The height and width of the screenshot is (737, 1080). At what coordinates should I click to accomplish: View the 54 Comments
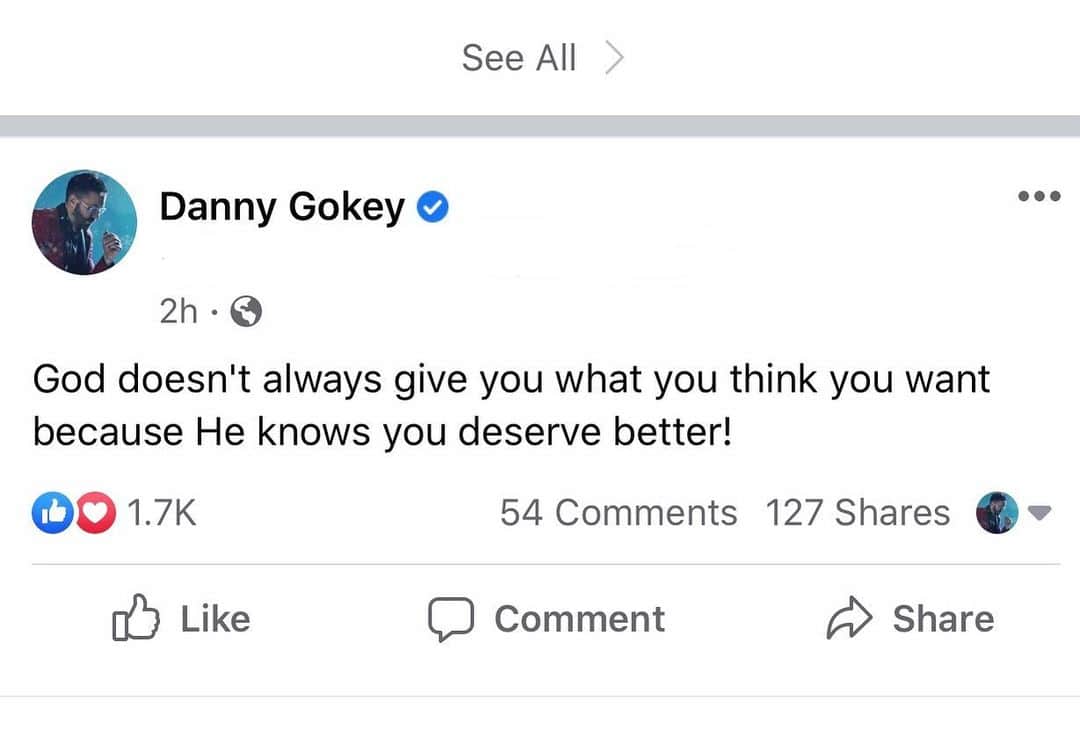click(619, 513)
